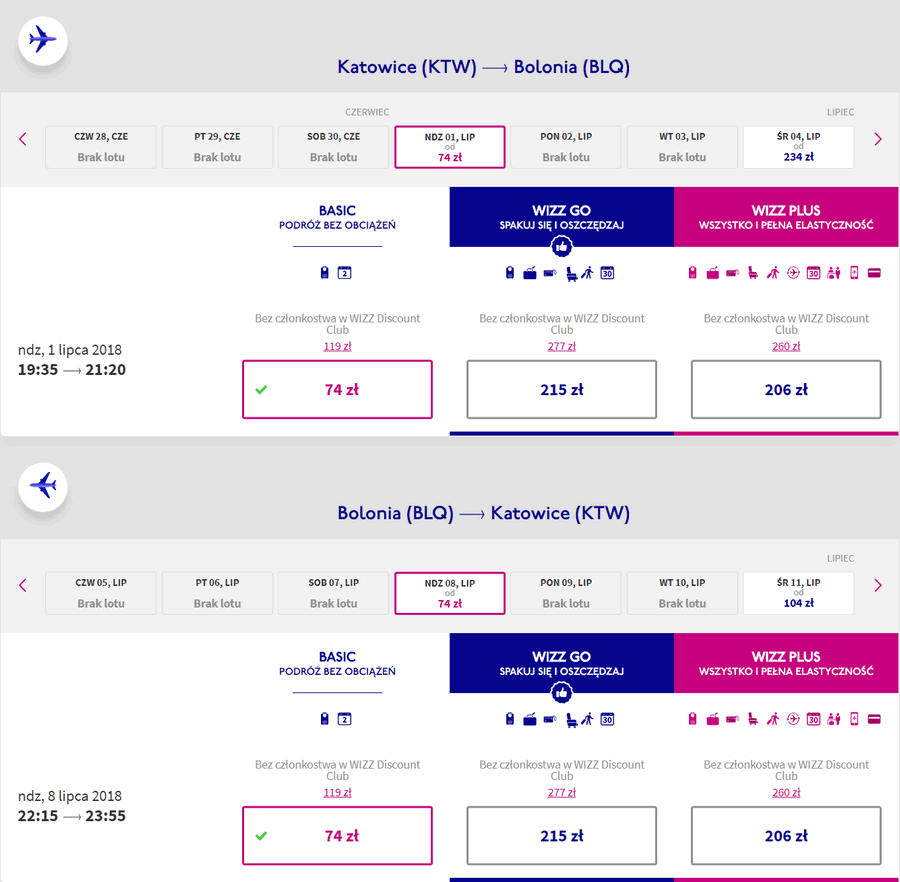This screenshot has height=882, width=900.
Task: Click the outbound flight airplane icon
Action: pyautogui.click(x=42, y=40)
